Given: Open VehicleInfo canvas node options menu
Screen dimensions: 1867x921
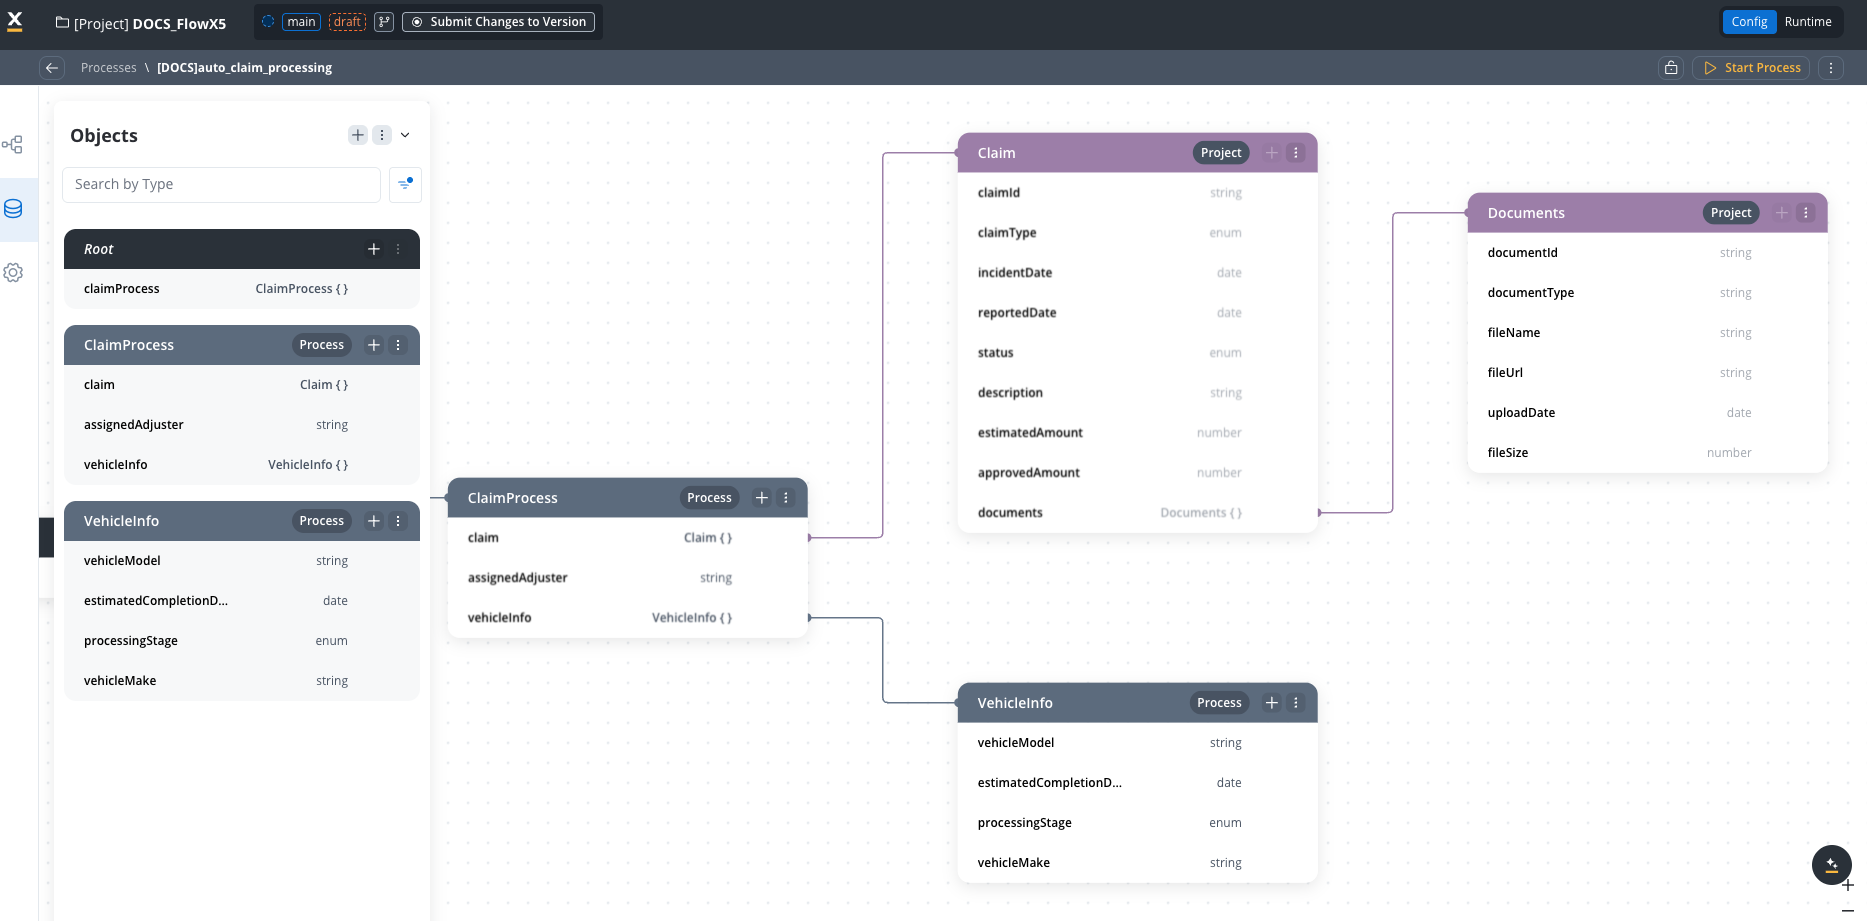Looking at the screenshot, I should click(x=1296, y=703).
